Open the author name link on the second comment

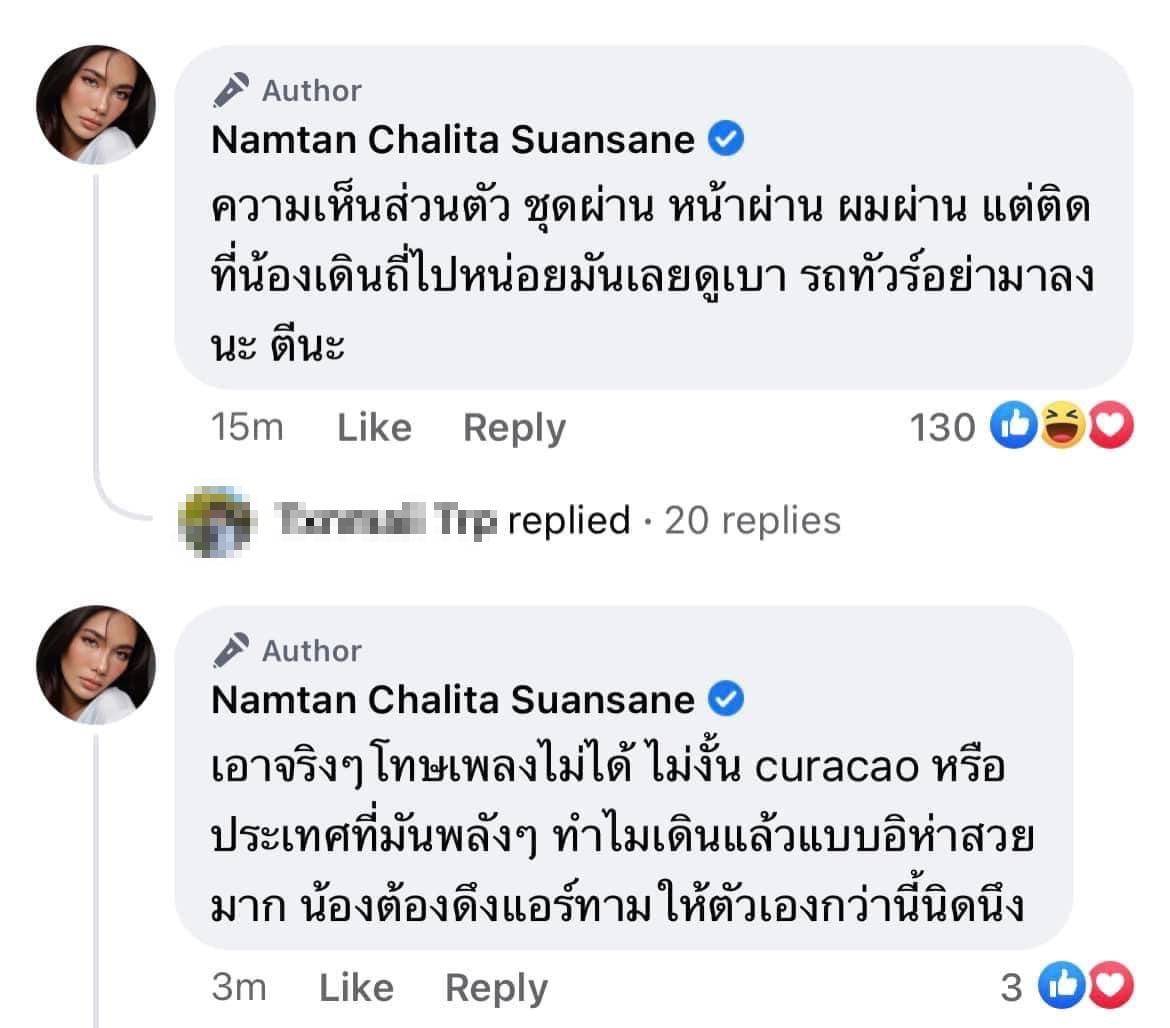click(452, 700)
